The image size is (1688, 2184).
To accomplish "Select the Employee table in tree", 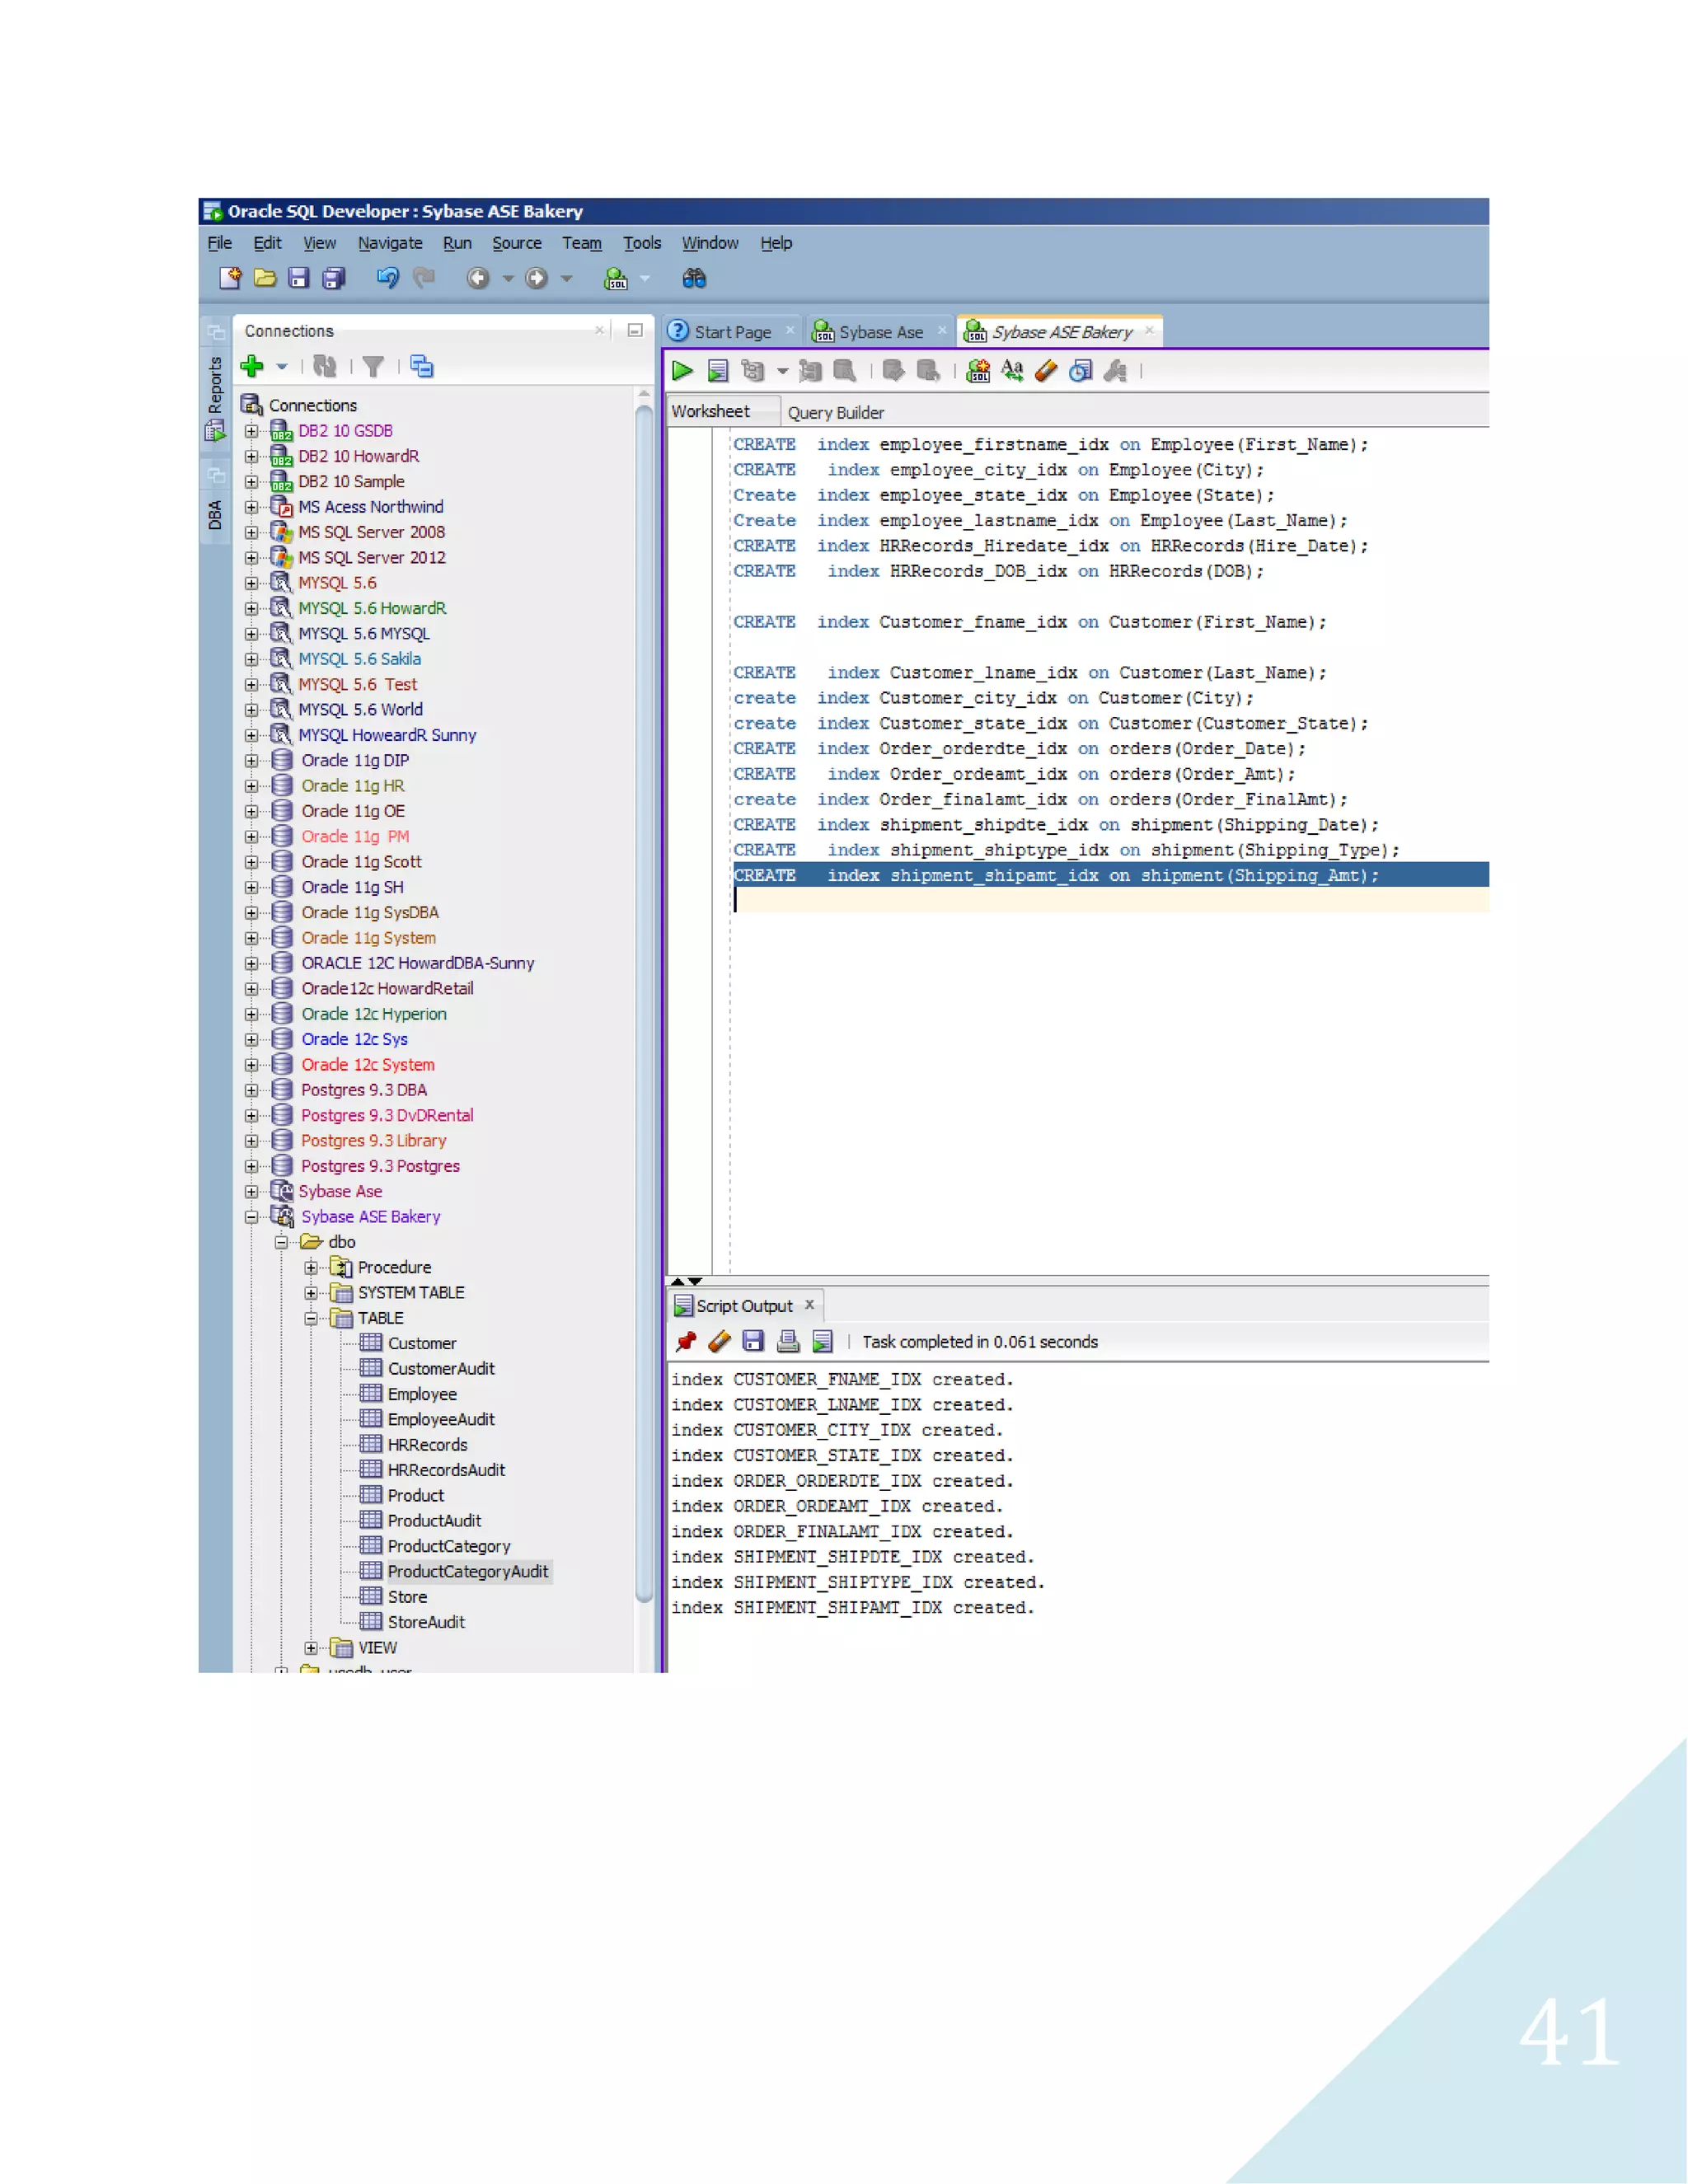I will (x=421, y=1394).
